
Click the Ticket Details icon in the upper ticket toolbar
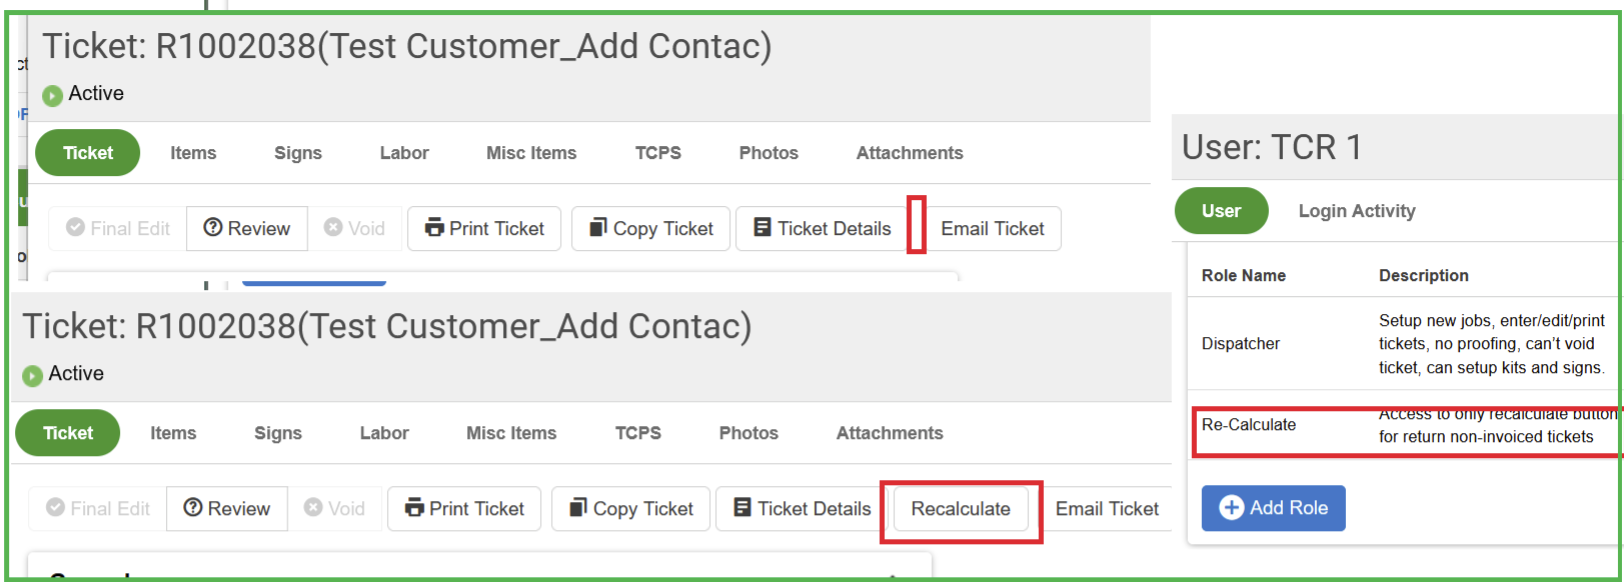[762, 228]
